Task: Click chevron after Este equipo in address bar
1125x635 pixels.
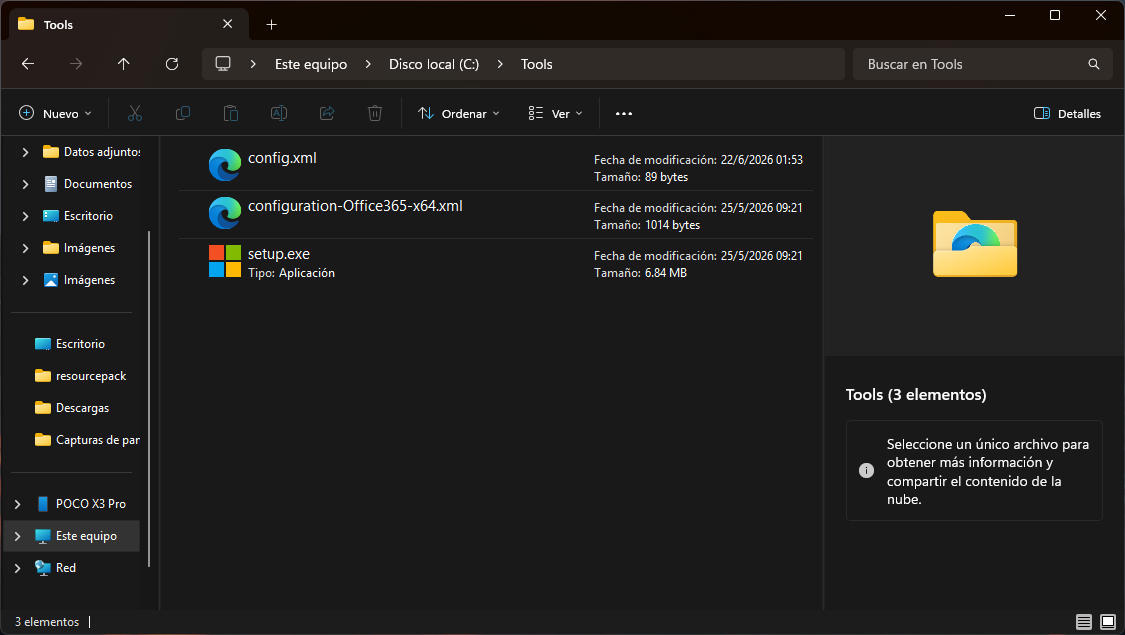Action: (x=368, y=64)
